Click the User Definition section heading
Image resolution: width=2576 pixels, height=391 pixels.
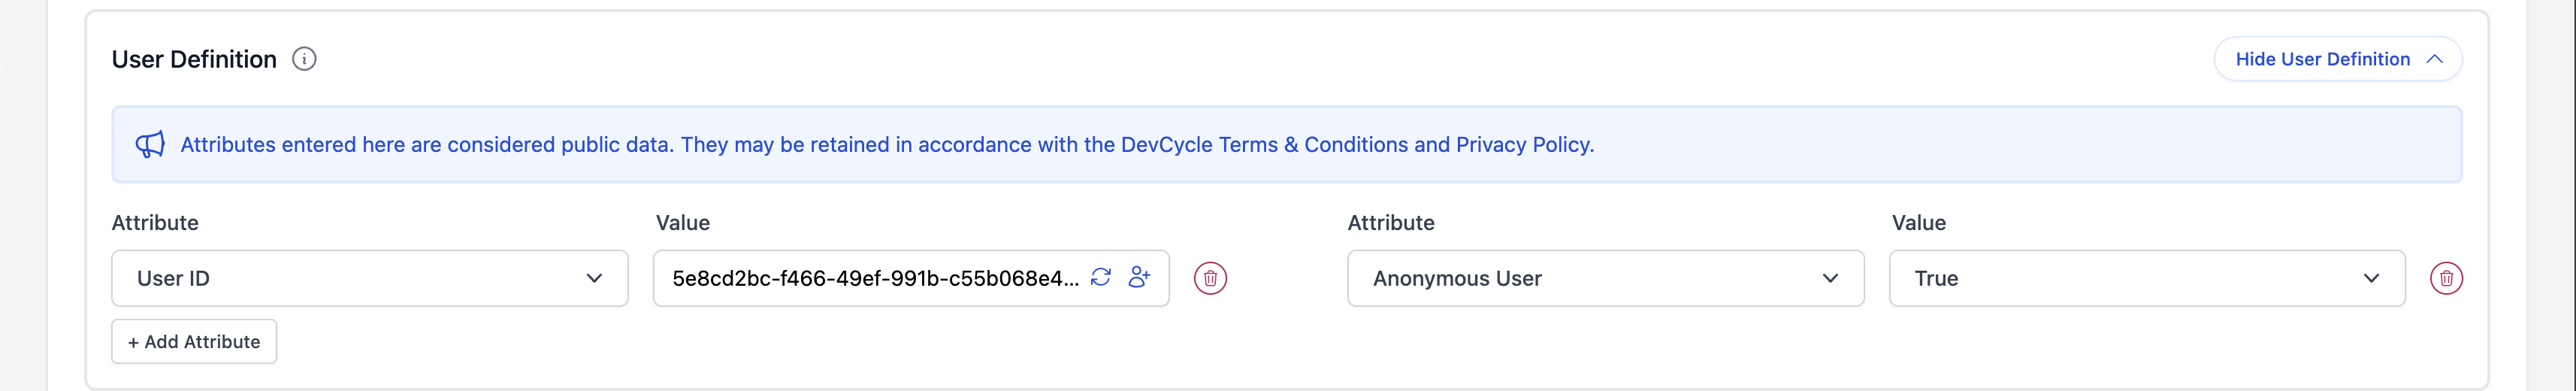194,59
